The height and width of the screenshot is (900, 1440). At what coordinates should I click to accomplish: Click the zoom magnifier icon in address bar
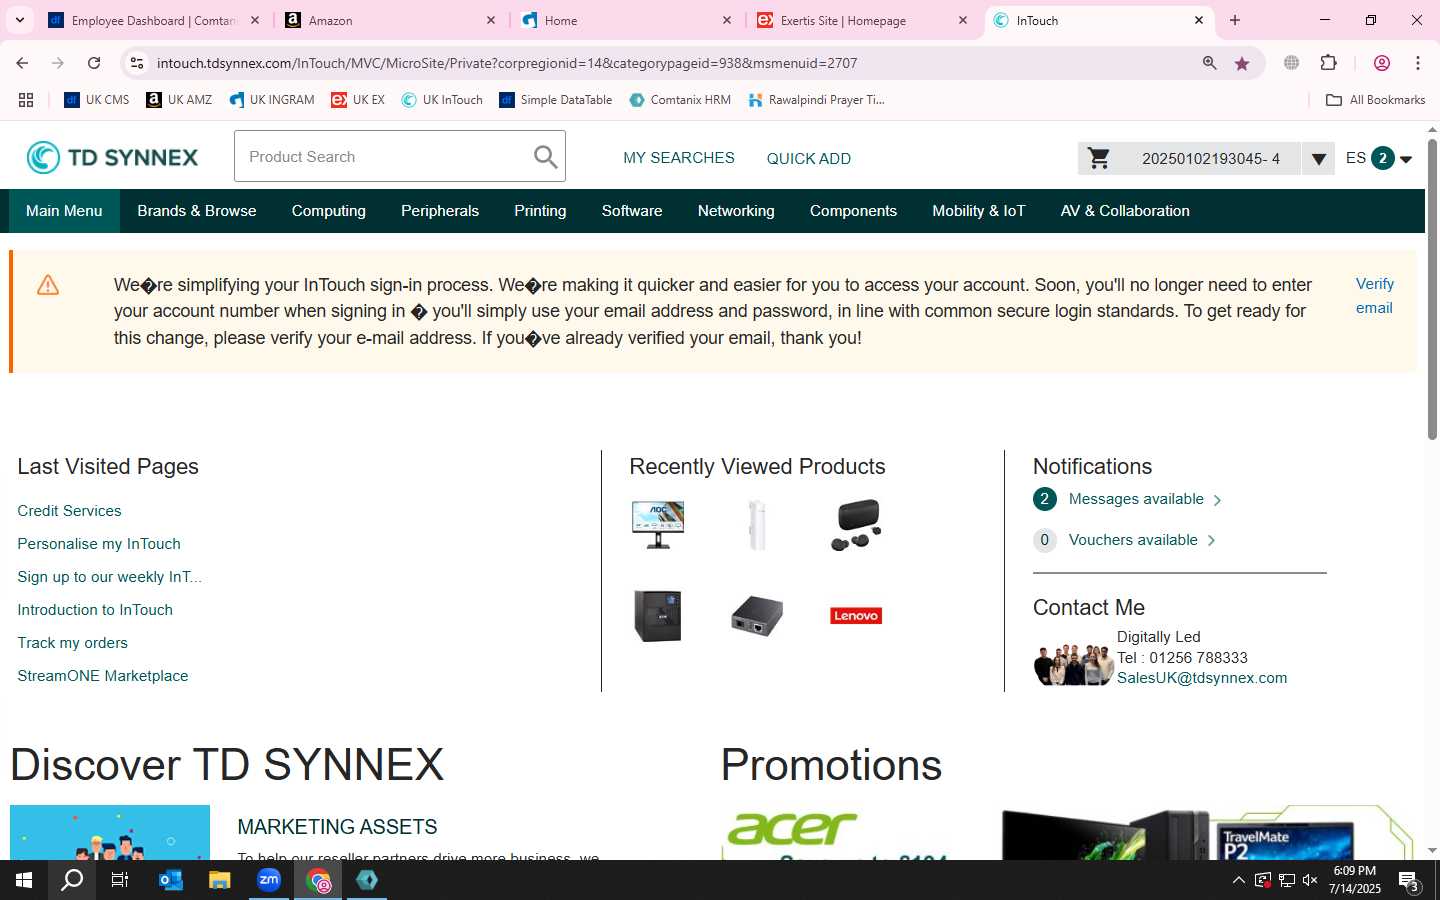pyautogui.click(x=1209, y=63)
